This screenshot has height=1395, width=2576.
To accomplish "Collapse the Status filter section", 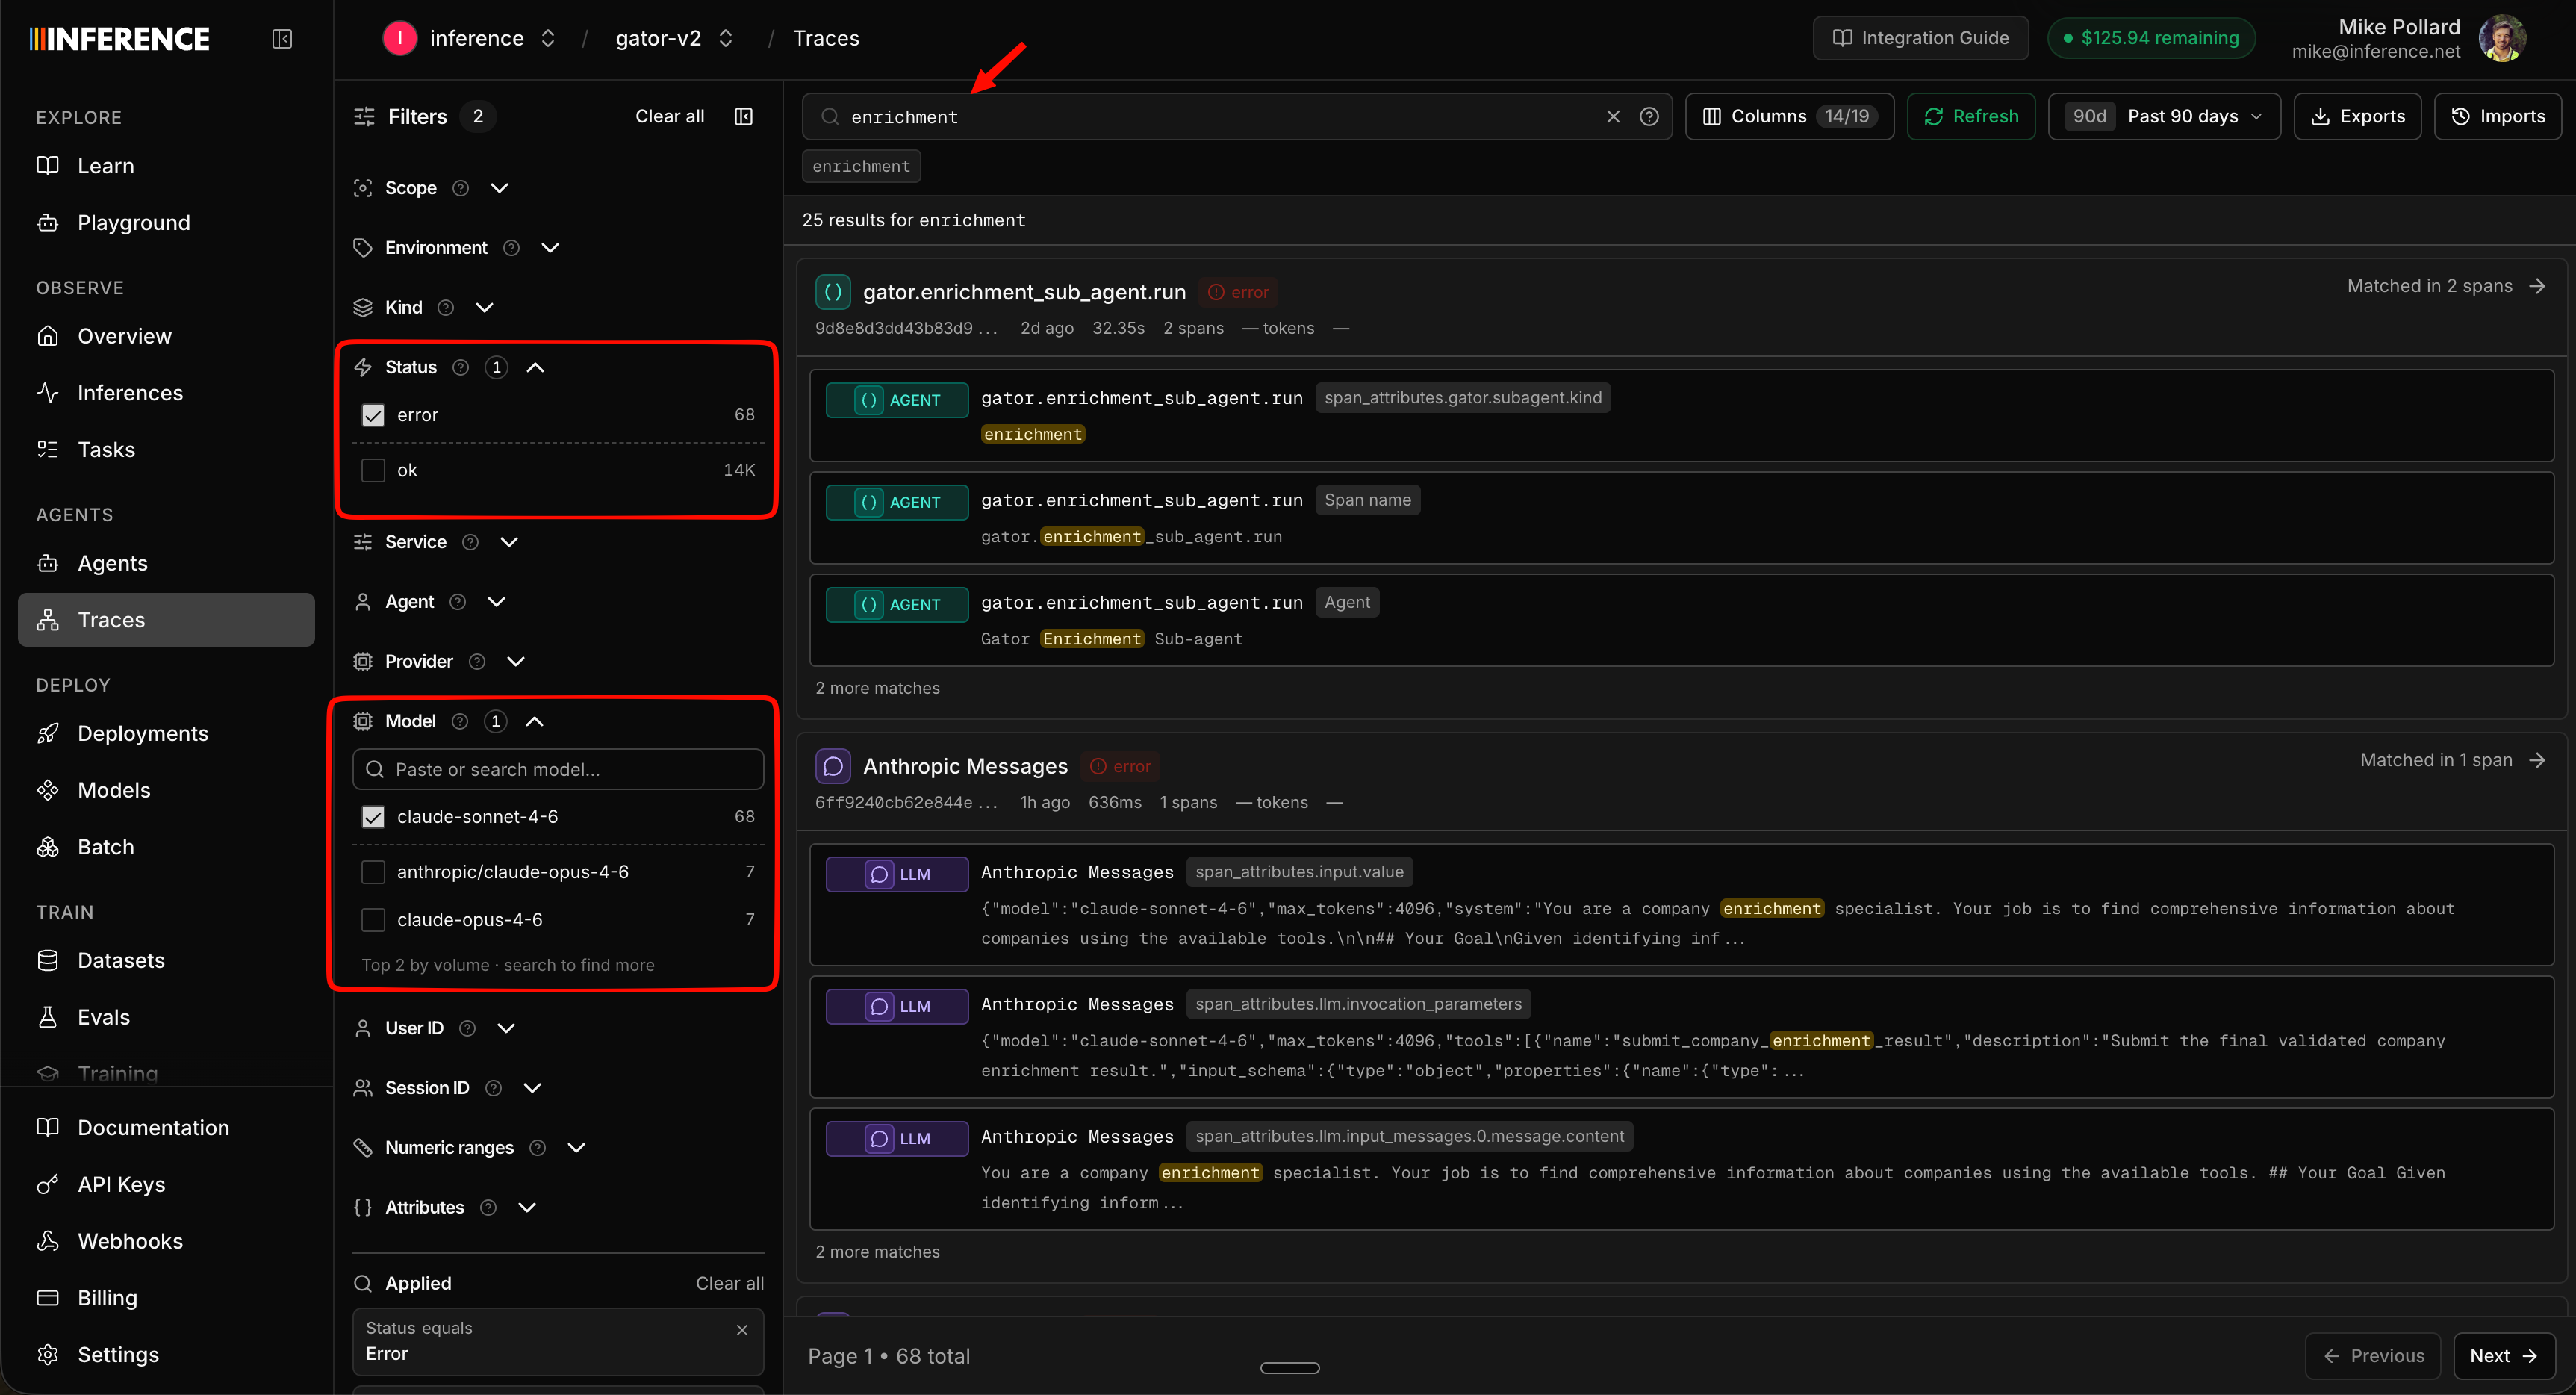I will tap(536, 367).
